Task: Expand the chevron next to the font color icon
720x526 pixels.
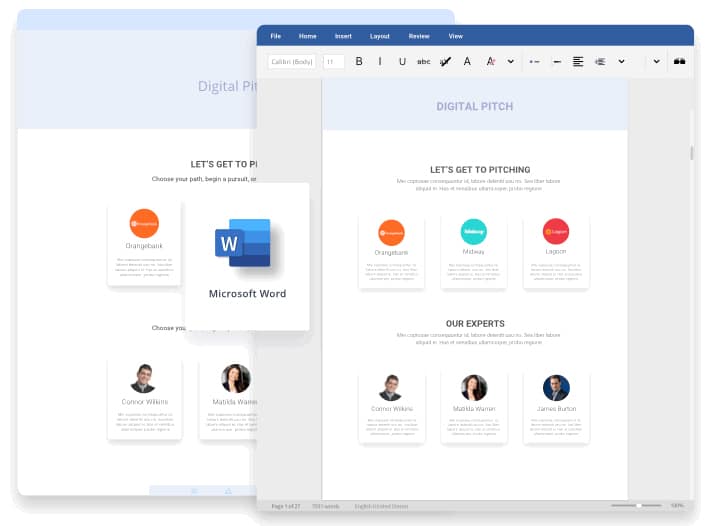Action: (511, 62)
